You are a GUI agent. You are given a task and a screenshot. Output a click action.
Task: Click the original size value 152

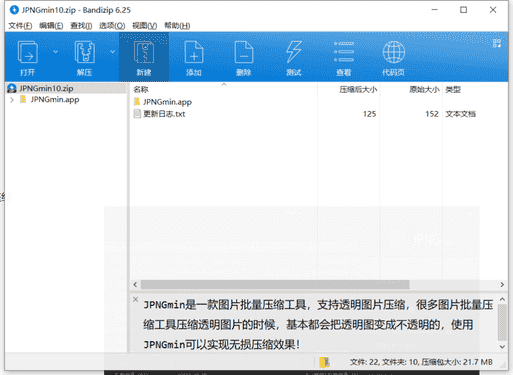432,114
